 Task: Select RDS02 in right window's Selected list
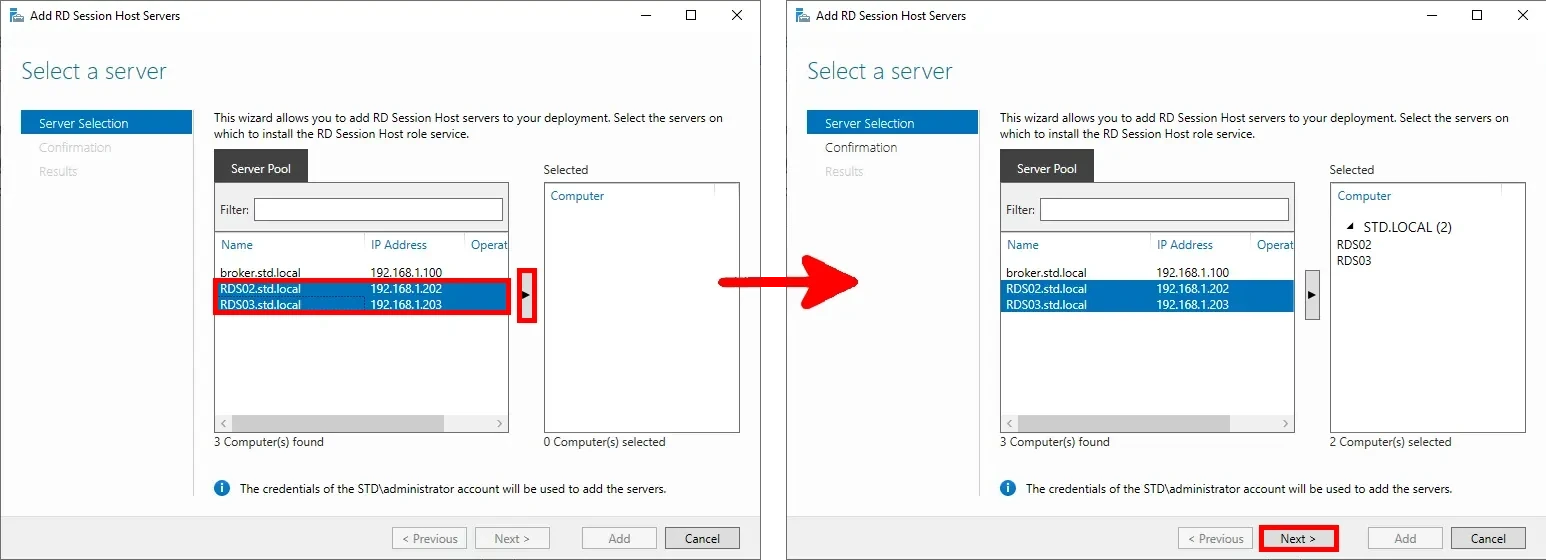(x=1354, y=244)
